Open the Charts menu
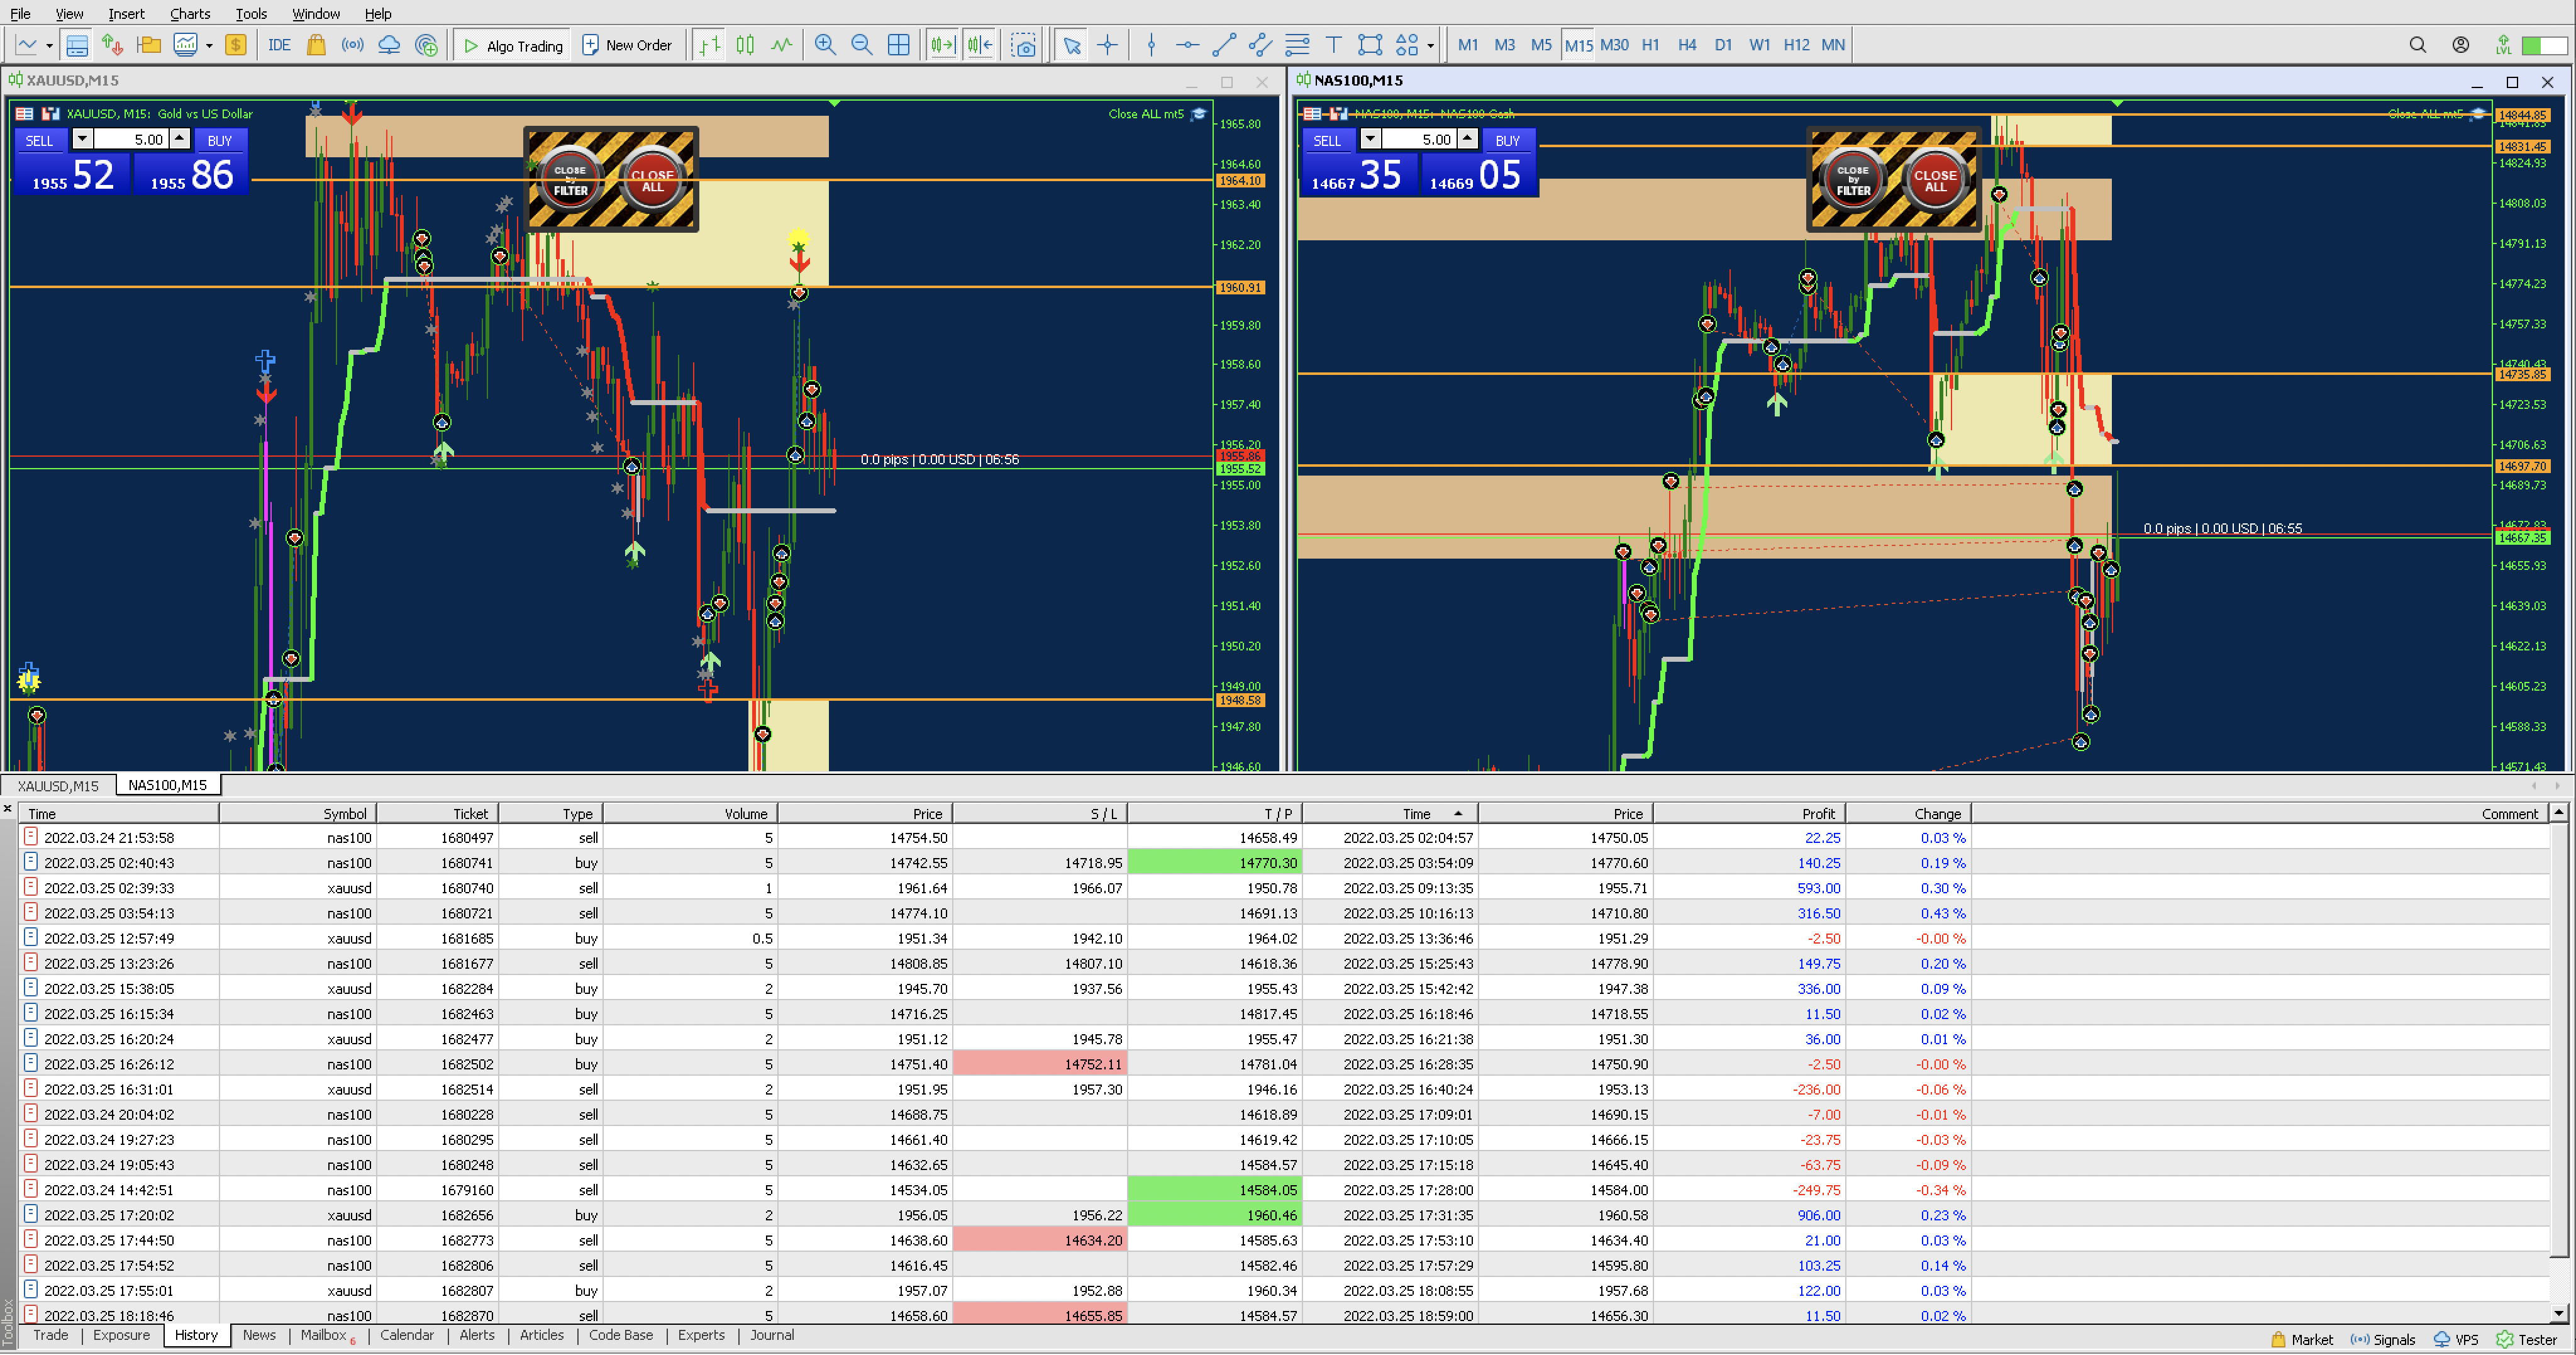Screen dimensions: 2576x1355 189,13
